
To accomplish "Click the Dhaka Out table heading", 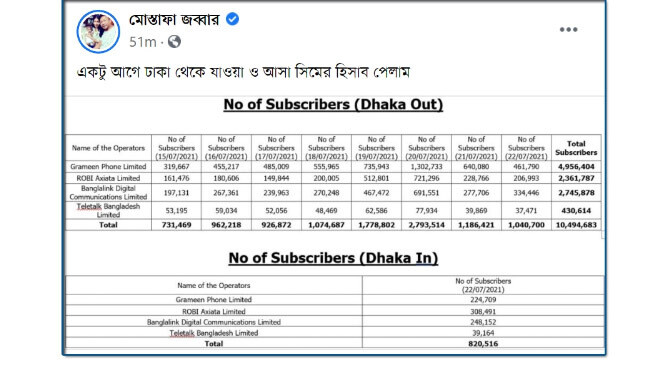I will click(x=333, y=104).
